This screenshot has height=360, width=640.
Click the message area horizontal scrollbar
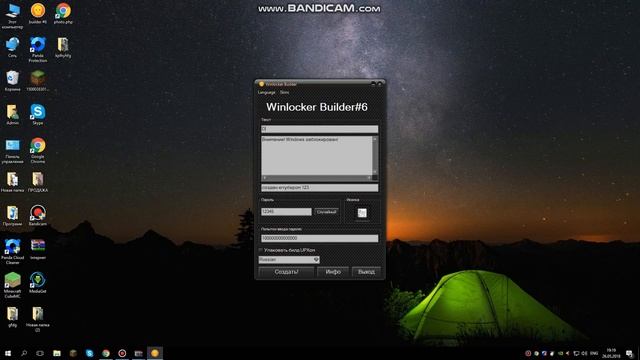tap(317, 178)
